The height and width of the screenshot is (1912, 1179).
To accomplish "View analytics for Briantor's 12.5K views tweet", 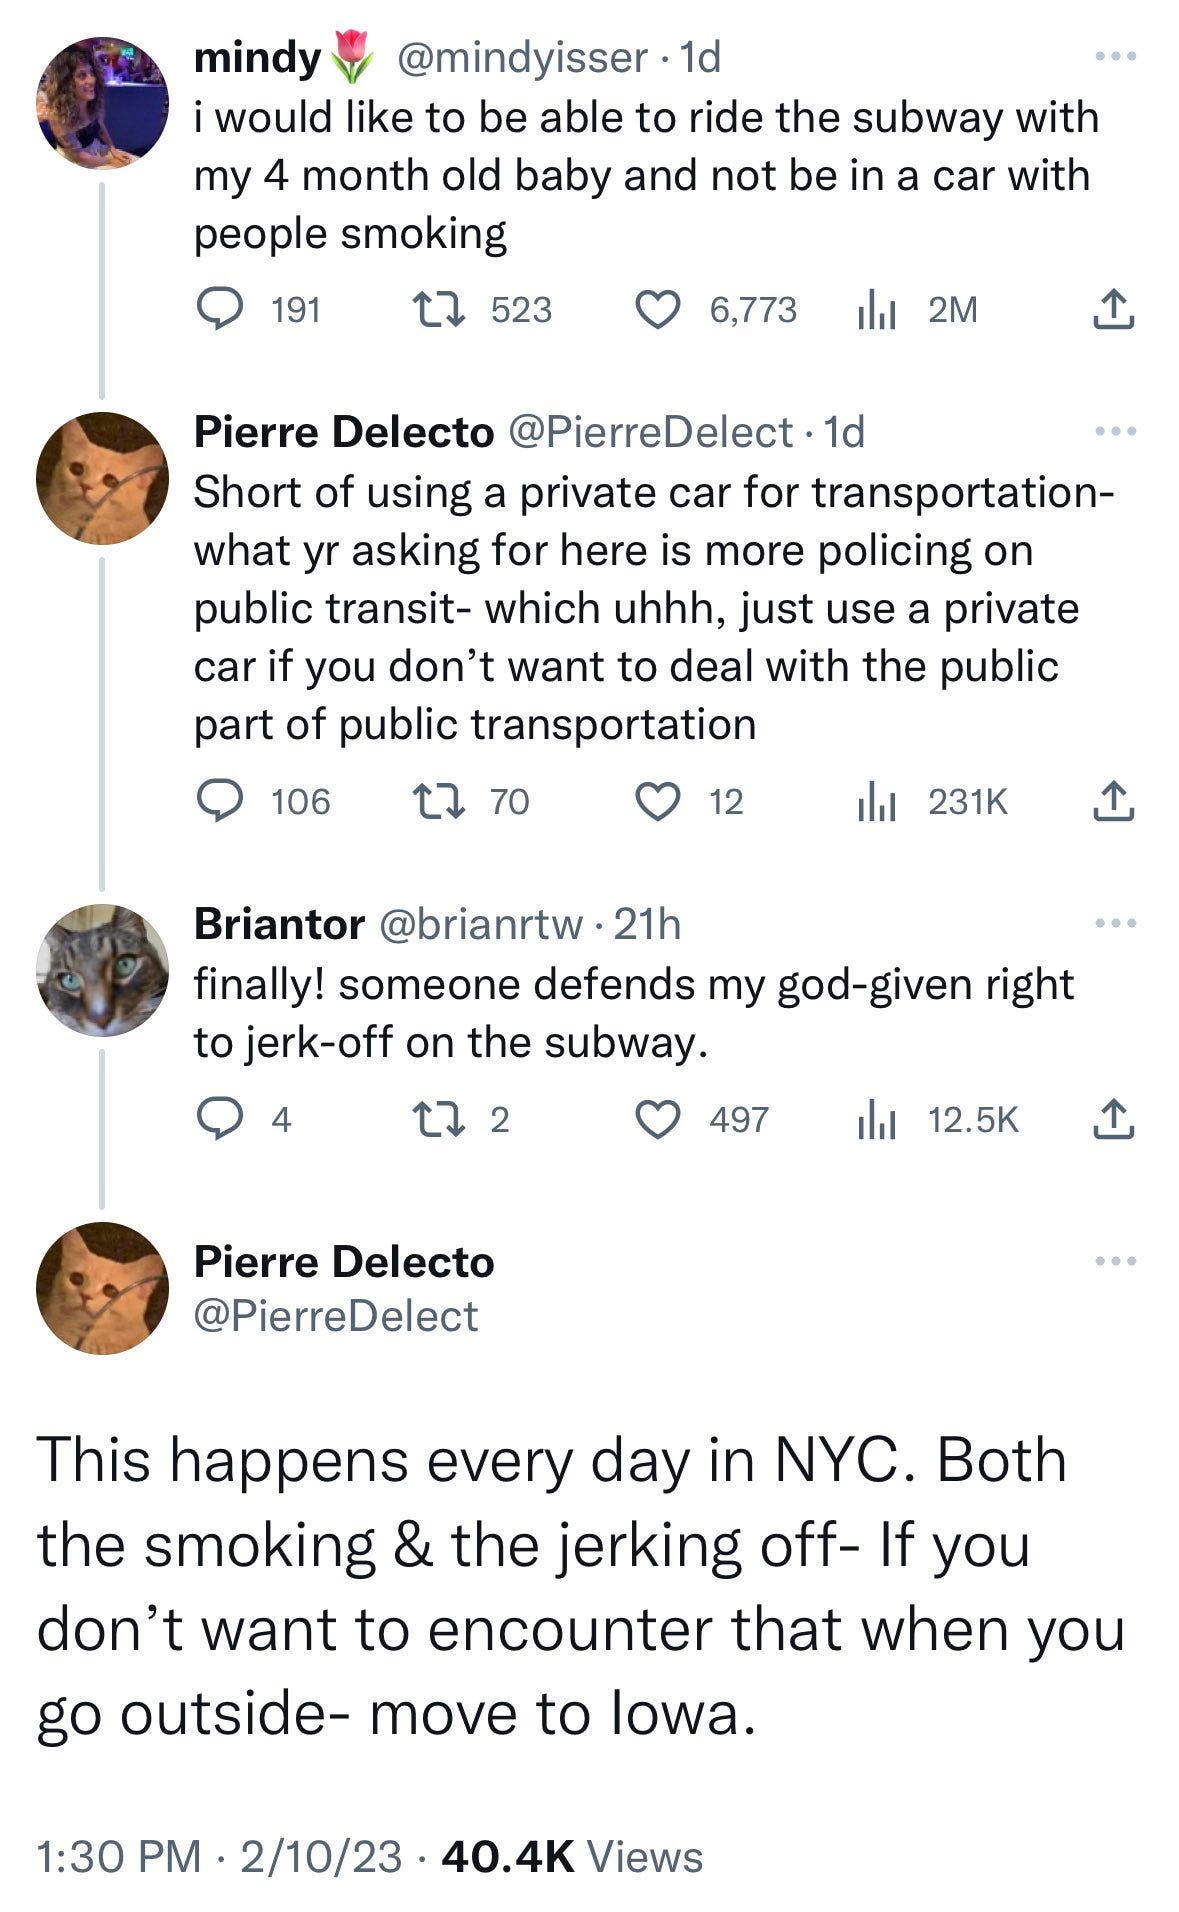I will (876, 1120).
